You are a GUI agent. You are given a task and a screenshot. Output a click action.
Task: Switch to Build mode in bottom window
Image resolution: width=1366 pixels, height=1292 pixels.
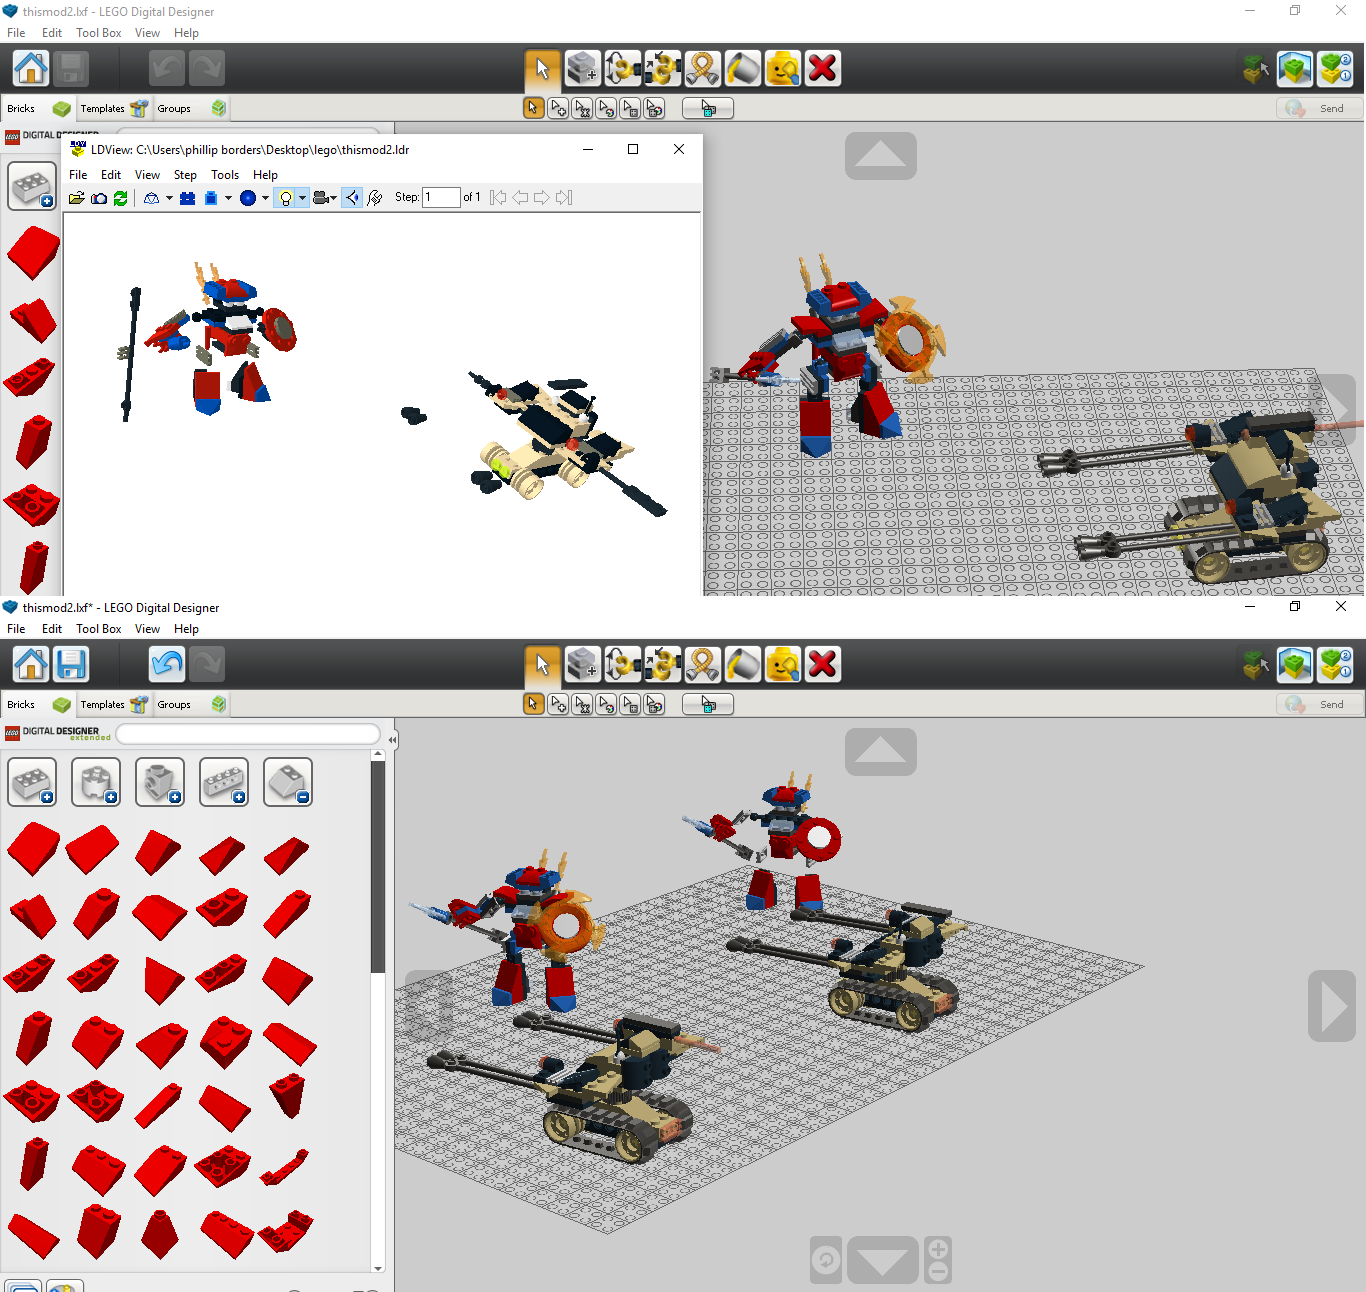pyautogui.click(x=1255, y=664)
